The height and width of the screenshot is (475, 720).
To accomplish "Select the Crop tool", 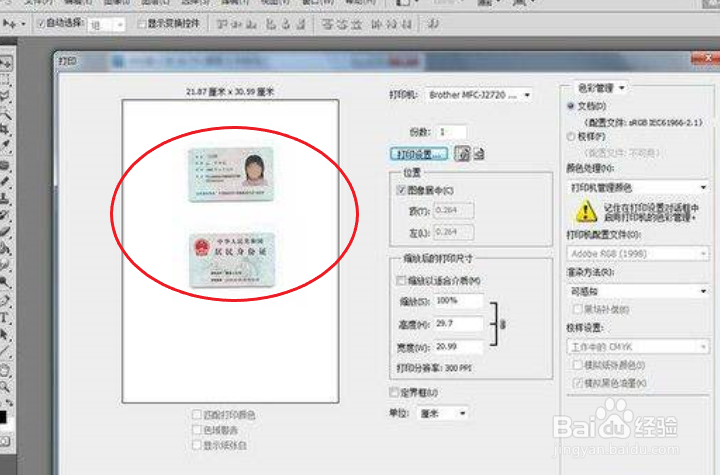I will pos(6,129).
